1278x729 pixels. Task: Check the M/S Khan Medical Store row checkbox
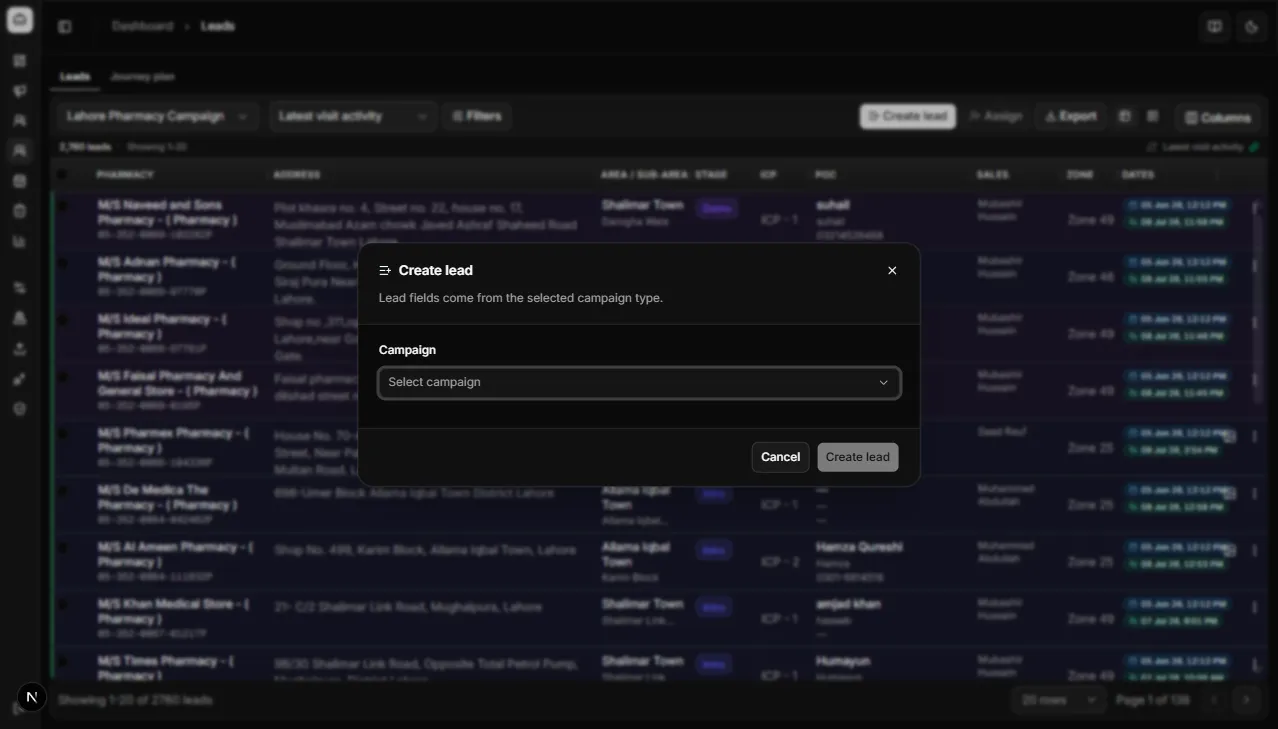(63, 605)
